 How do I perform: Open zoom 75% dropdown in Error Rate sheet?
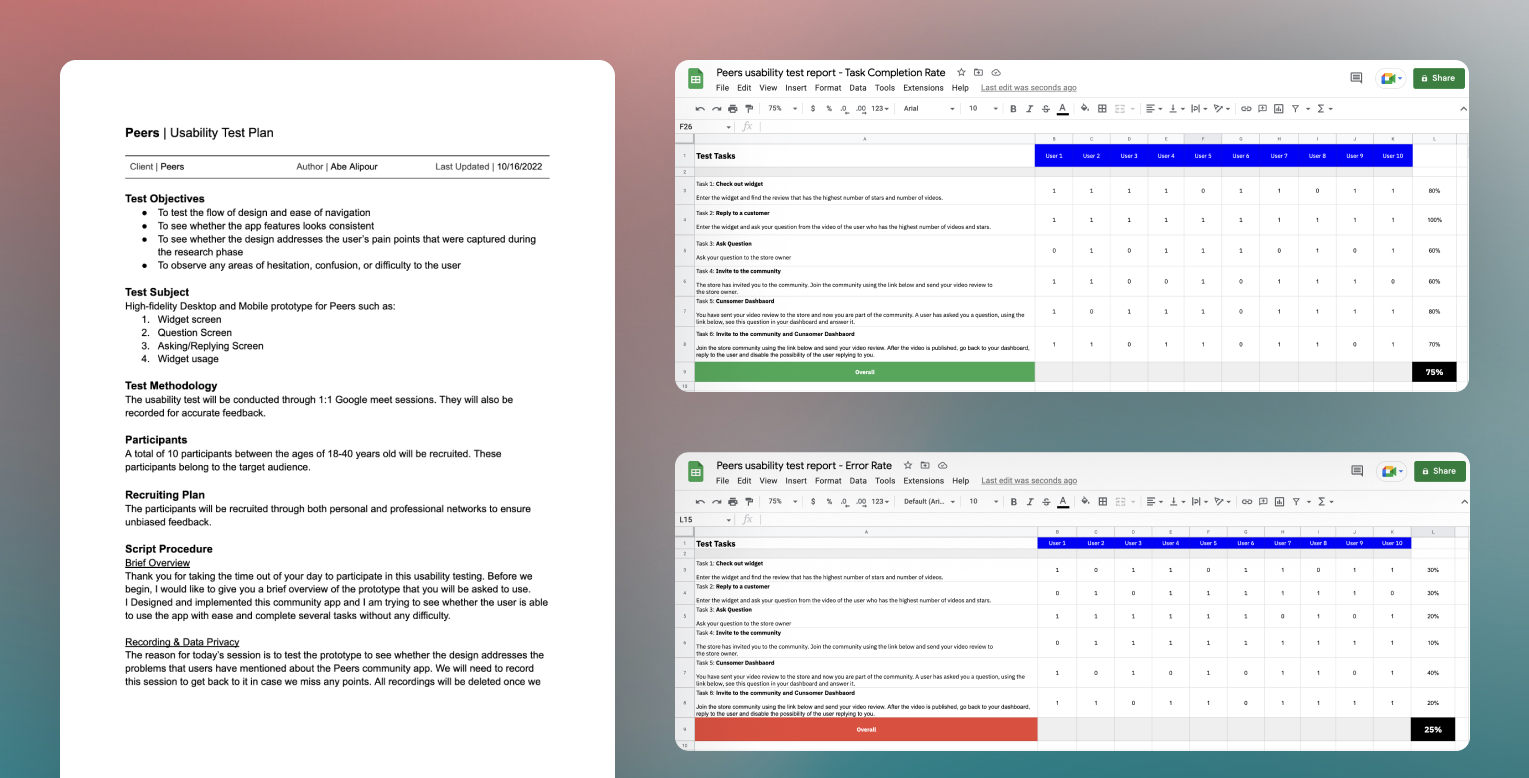(783, 501)
